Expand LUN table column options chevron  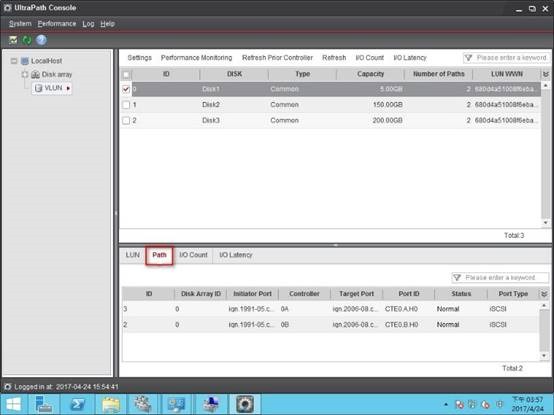546,74
